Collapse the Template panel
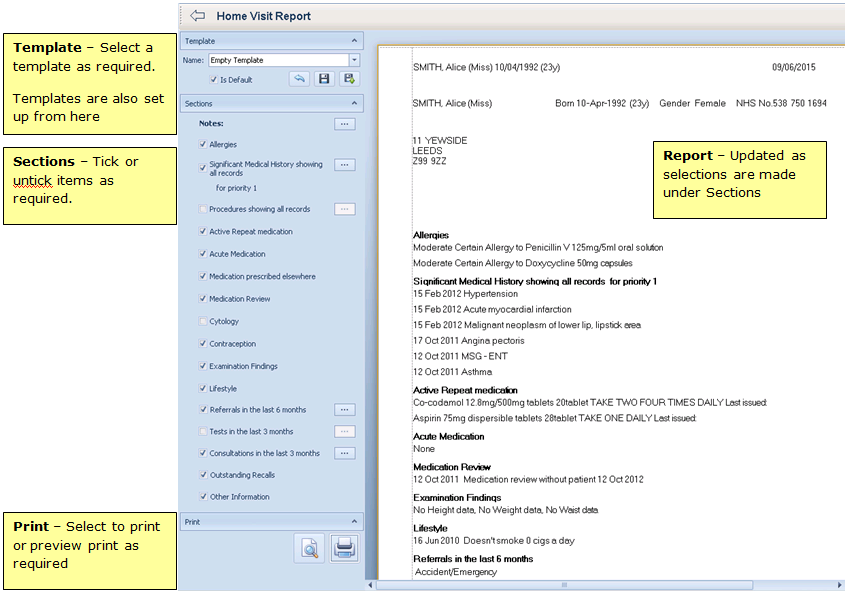 click(x=354, y=41)
